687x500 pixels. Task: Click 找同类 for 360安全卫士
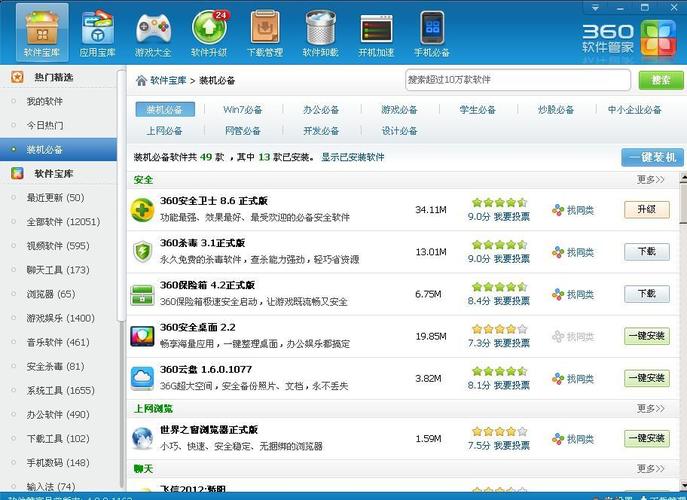point(573,210)
